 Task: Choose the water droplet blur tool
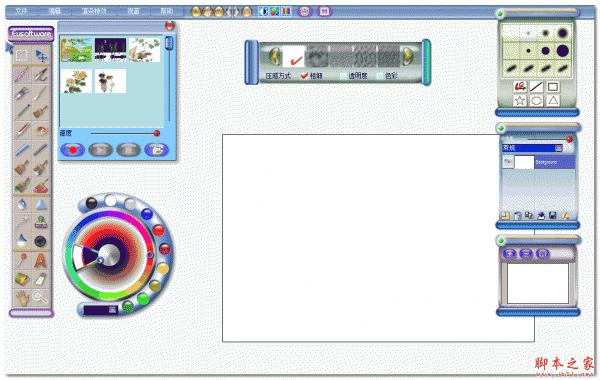click(x=22, y=204)
